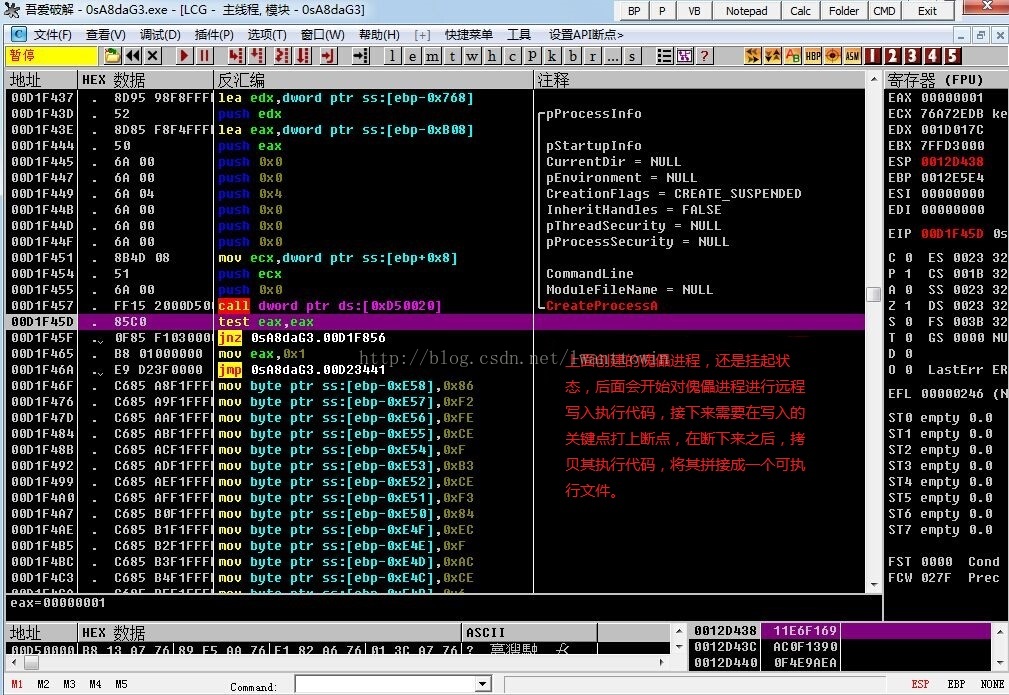The image size is (1009, 695).
Task: Open the 设置API断点> menu
Action: (x=586, y=34)
